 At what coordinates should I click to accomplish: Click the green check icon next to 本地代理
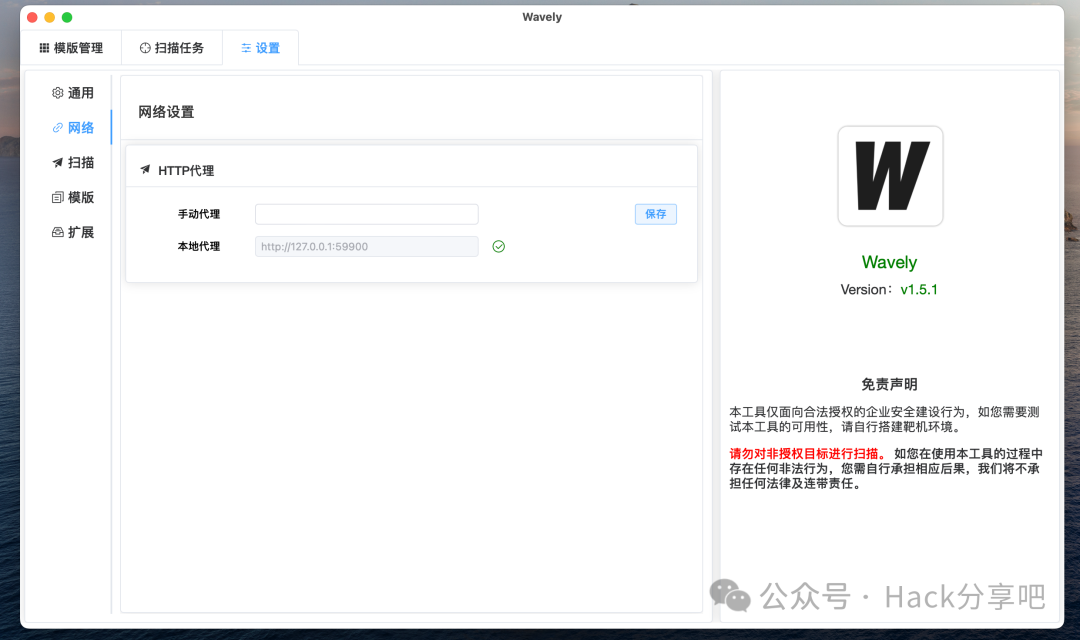(499, 247)
